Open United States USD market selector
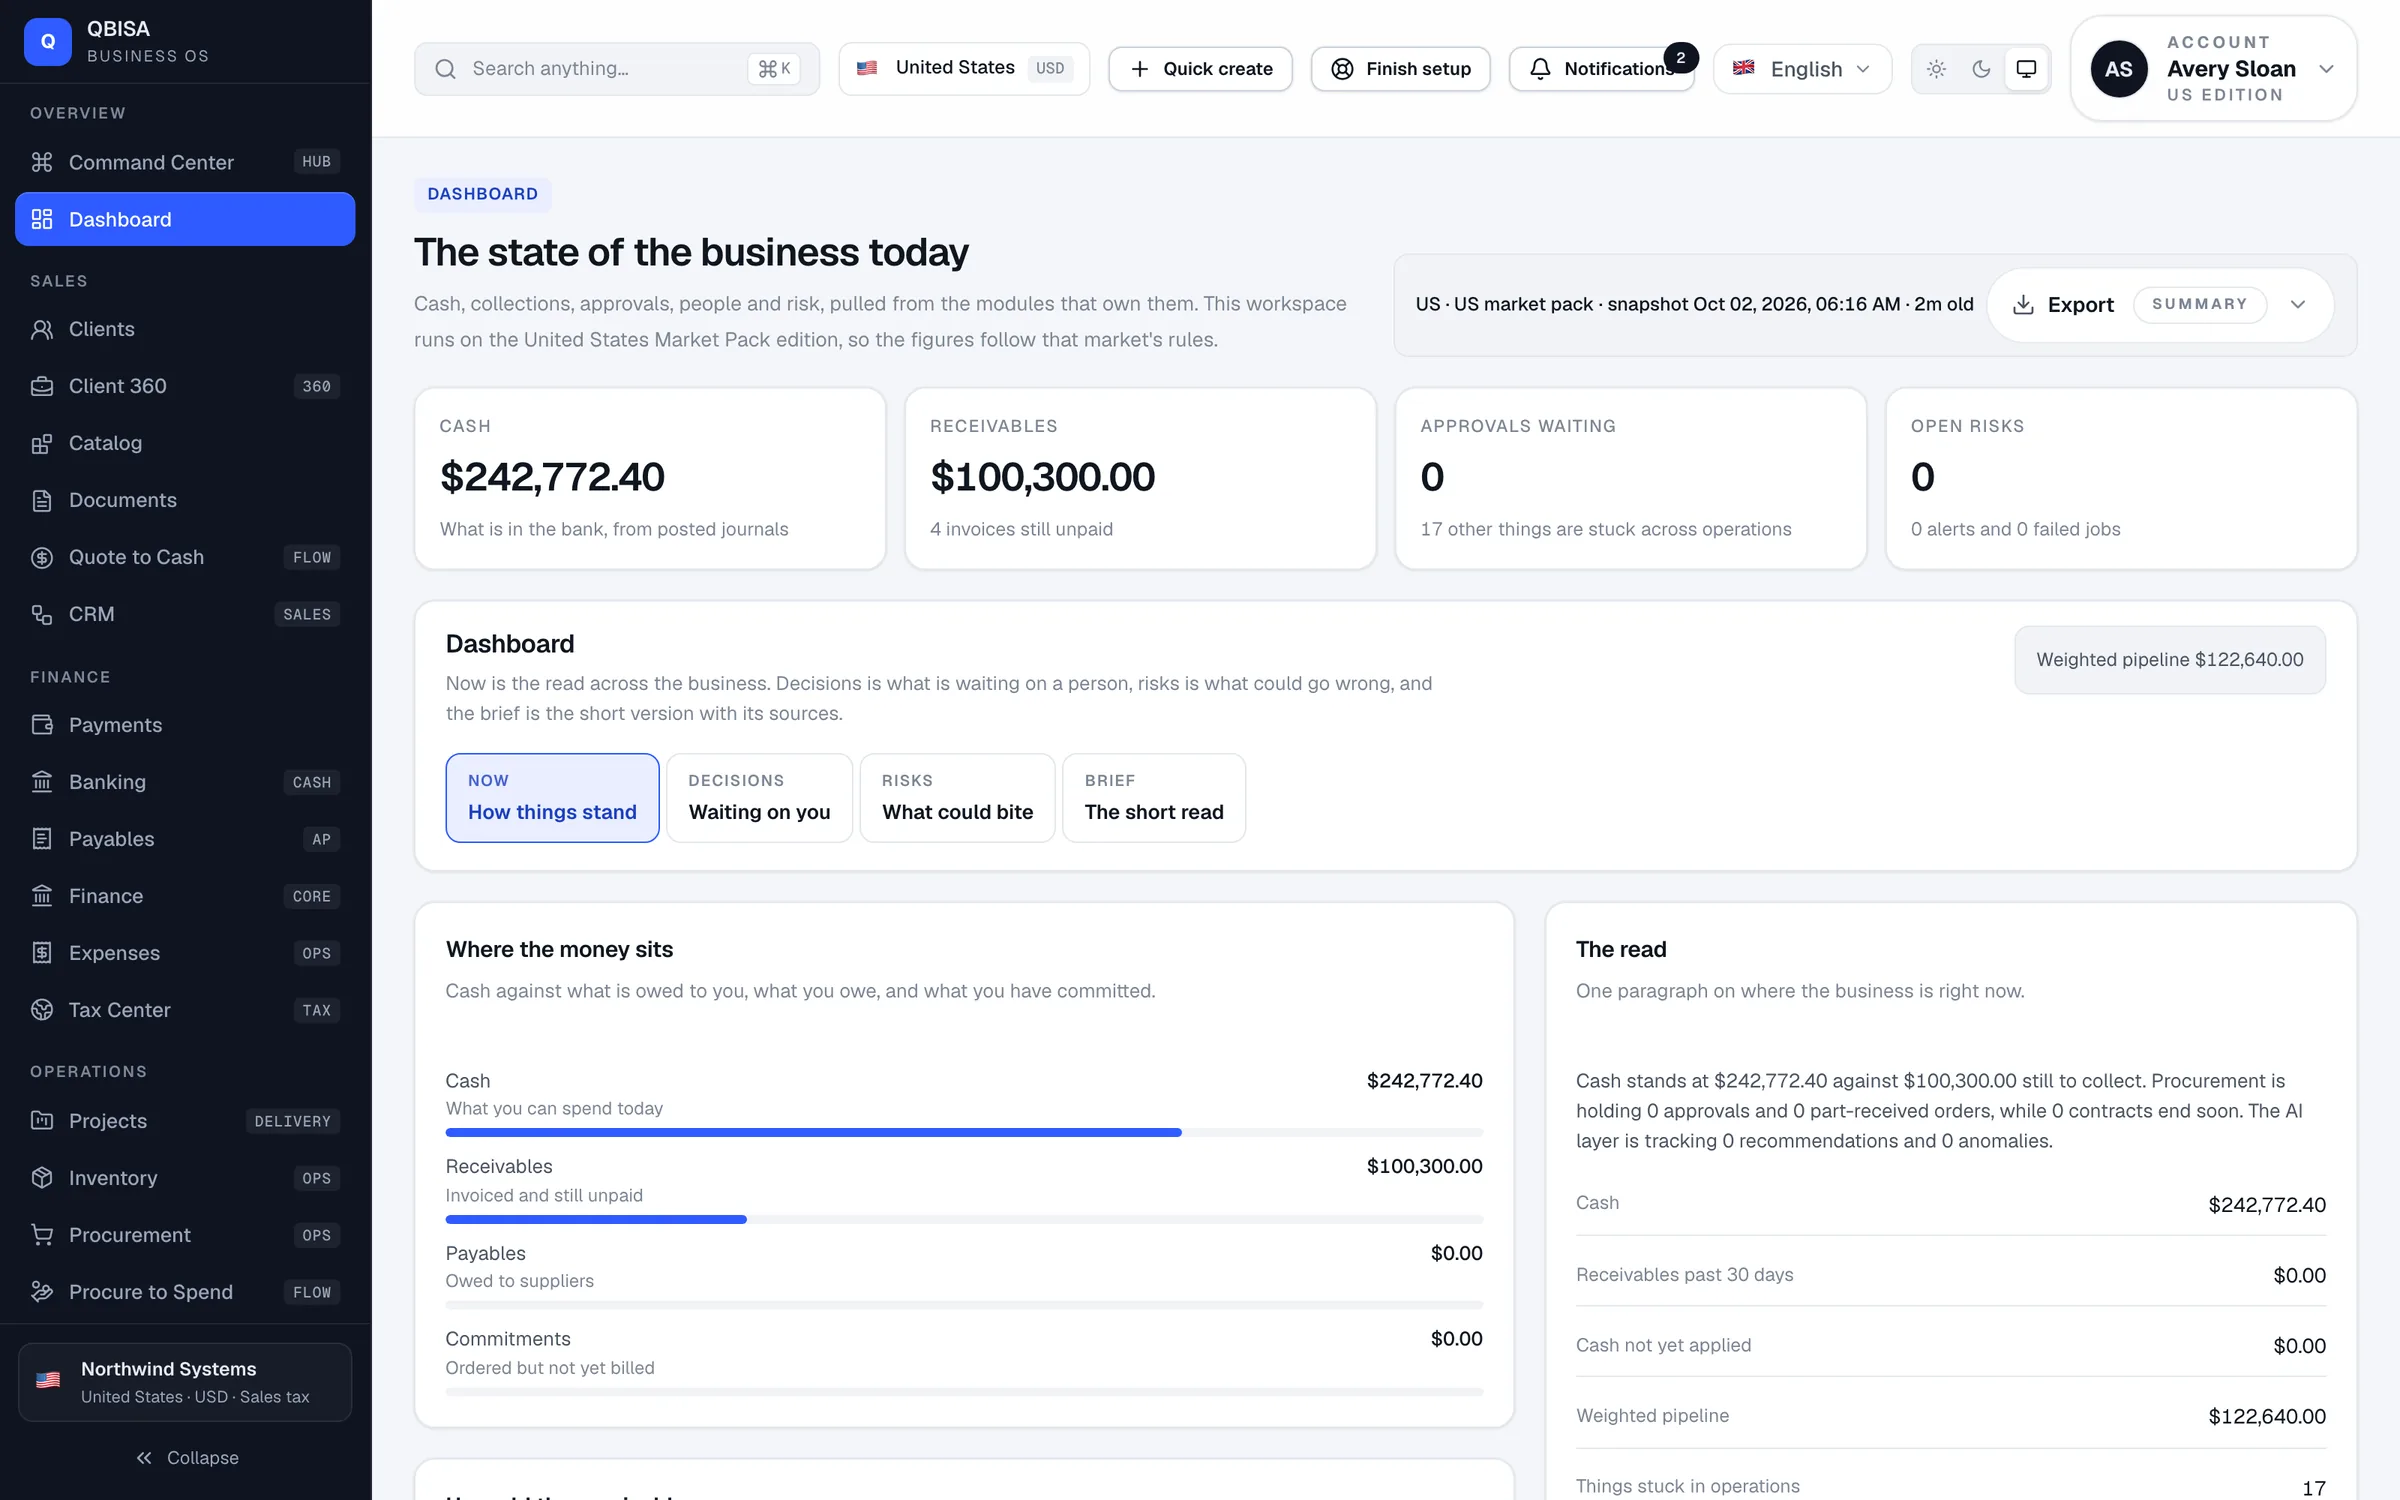This screenshot has width=2400, height=1500. (964, 68)
